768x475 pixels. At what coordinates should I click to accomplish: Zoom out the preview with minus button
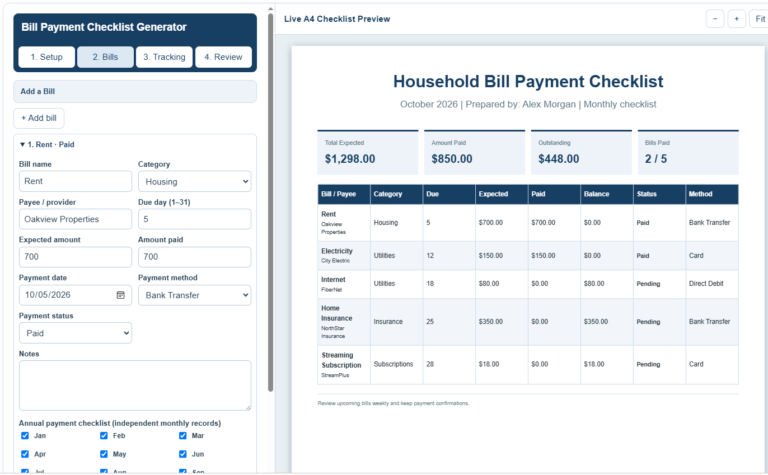click(x=715, y=19)
